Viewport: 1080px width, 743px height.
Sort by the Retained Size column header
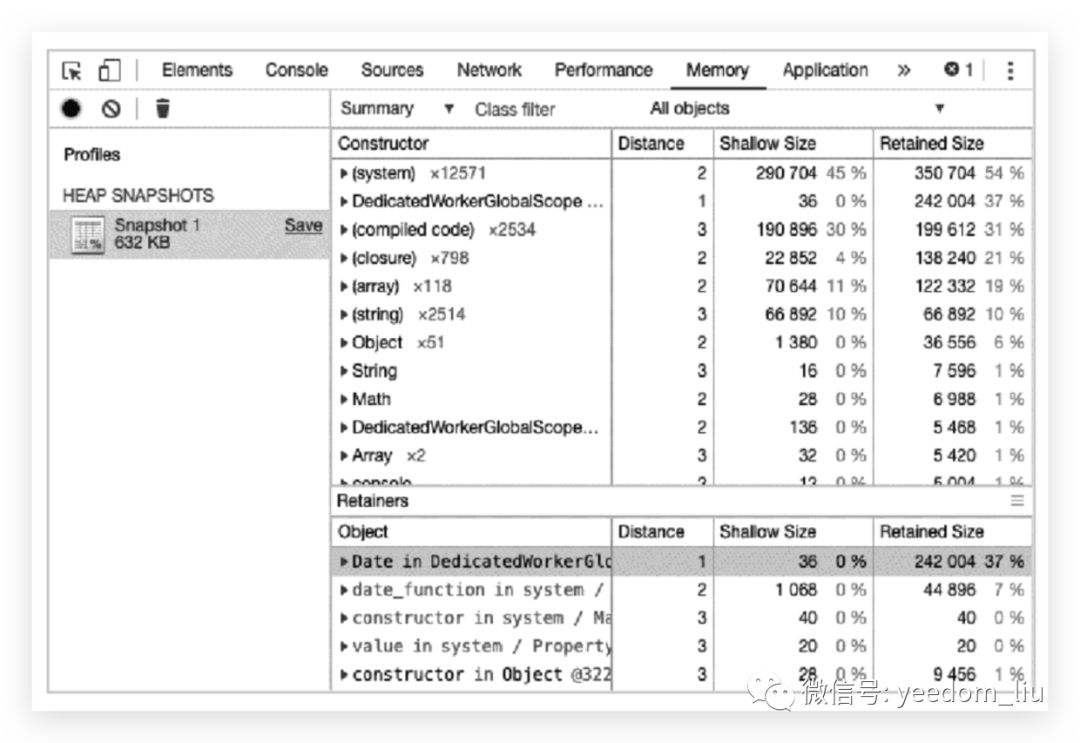(x=931, y=144)
